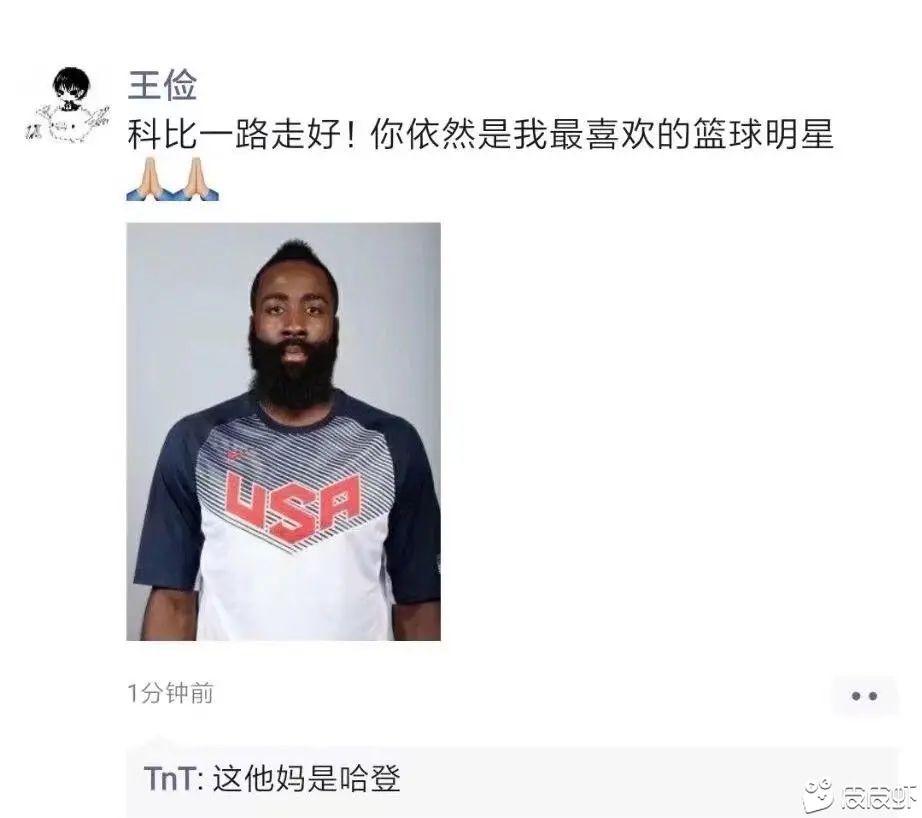Tap the post text starting 科比一路走好

coord(480,135)
